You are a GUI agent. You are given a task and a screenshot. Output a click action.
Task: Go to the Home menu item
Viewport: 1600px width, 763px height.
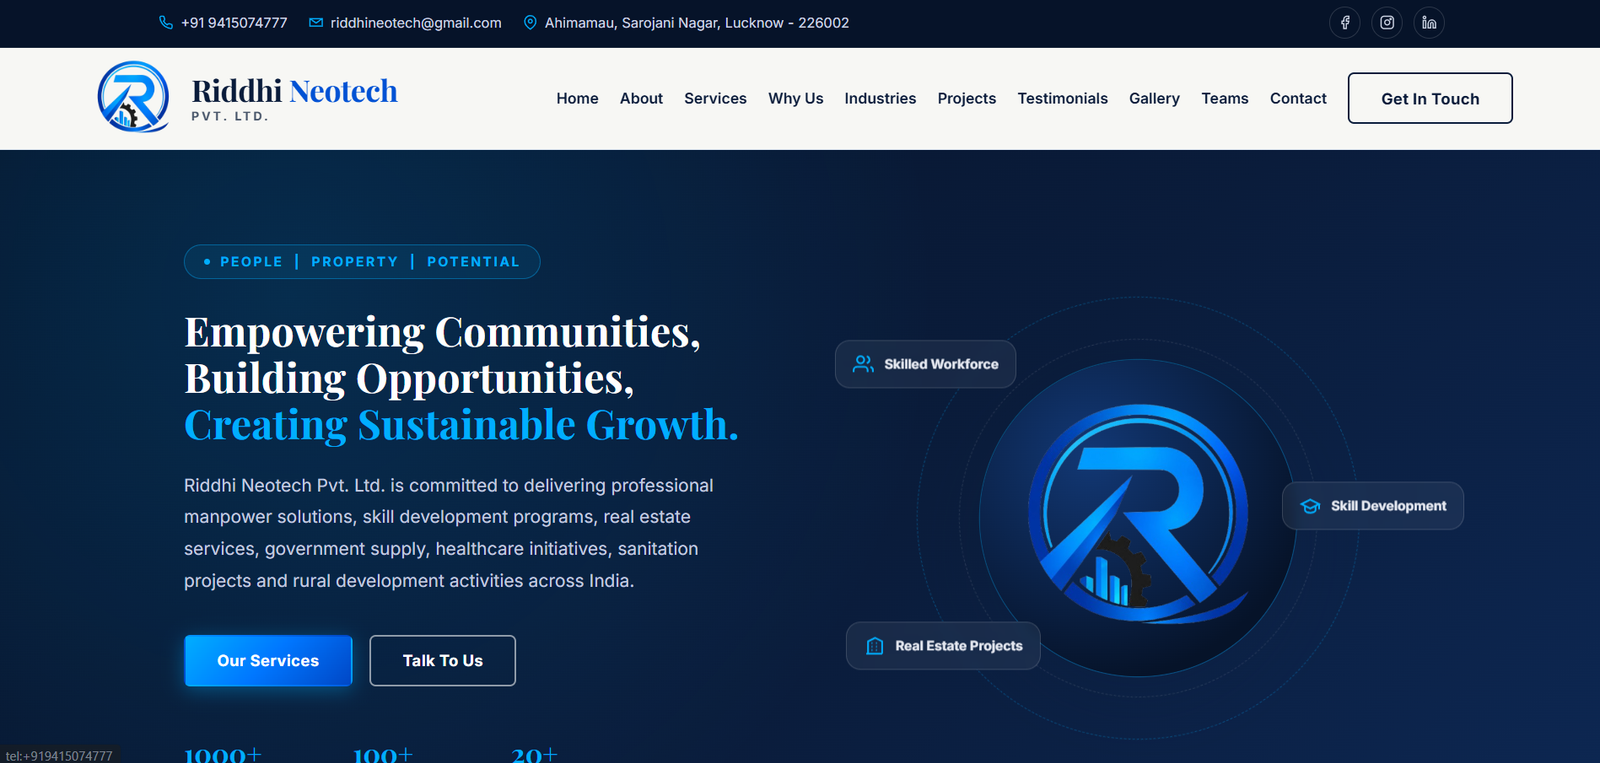point(577,98)
